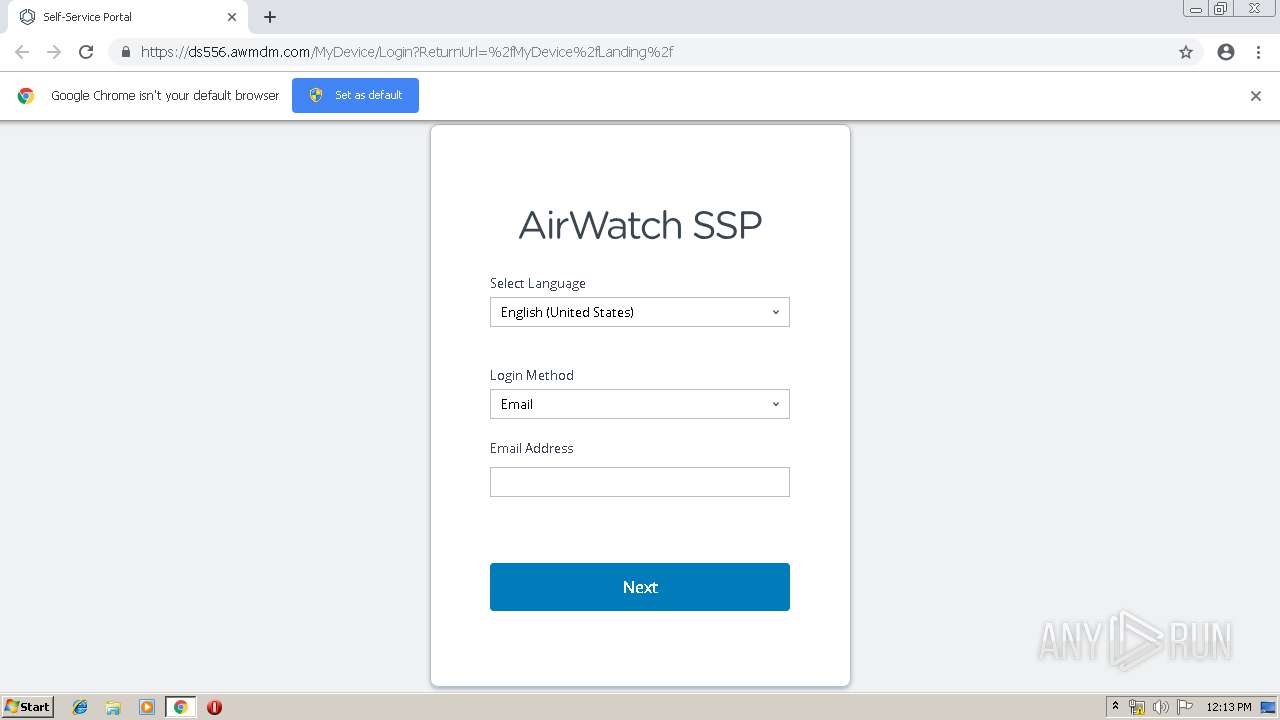Click the padlock site security icon
1280x720 pixels.
[x=125, y=52]
